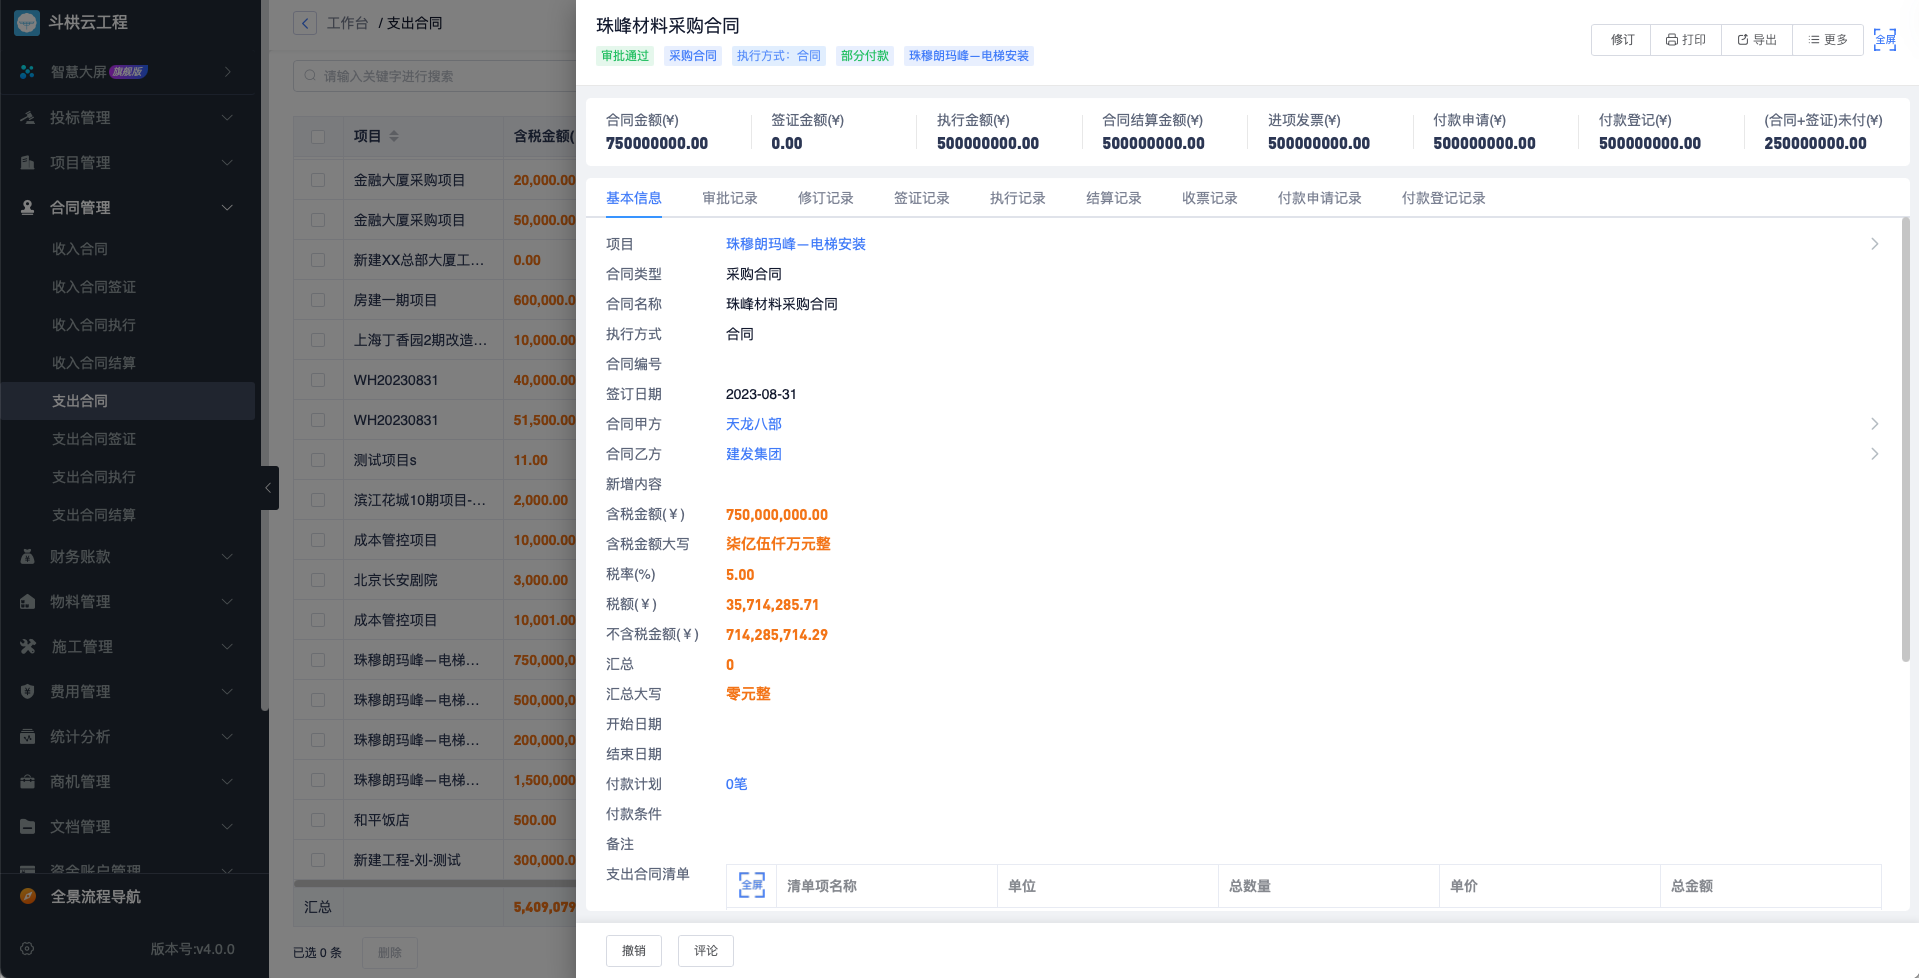
Task: Click the 合同管理 stamp icon
Action: coord(26,207)
